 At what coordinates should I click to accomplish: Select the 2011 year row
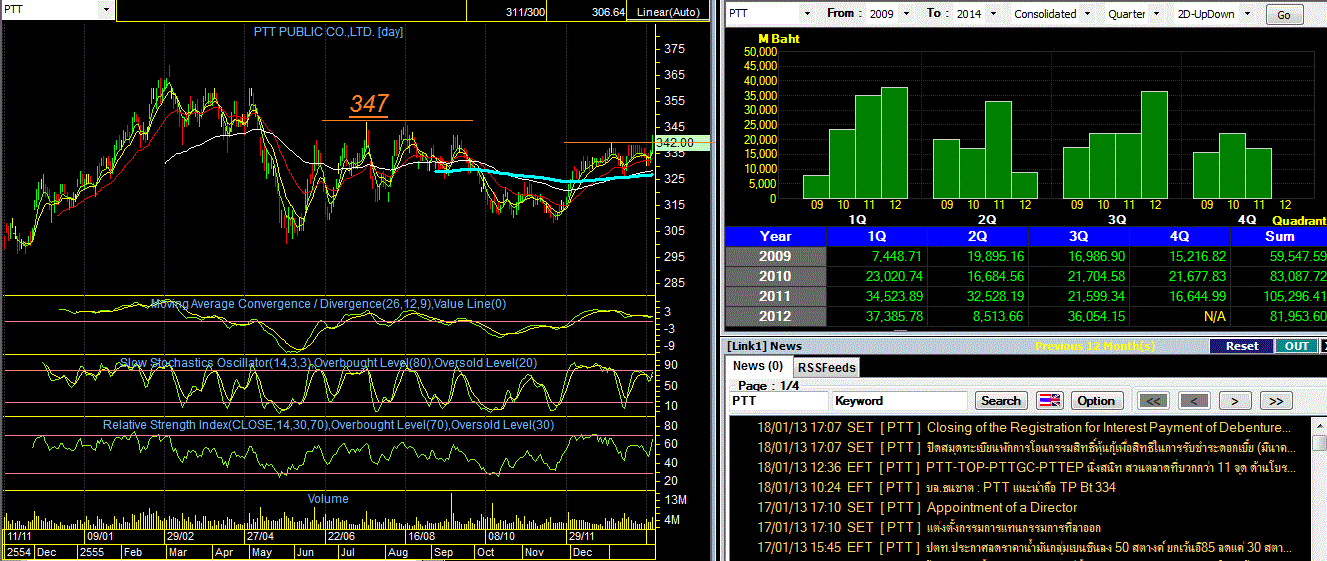776,296
